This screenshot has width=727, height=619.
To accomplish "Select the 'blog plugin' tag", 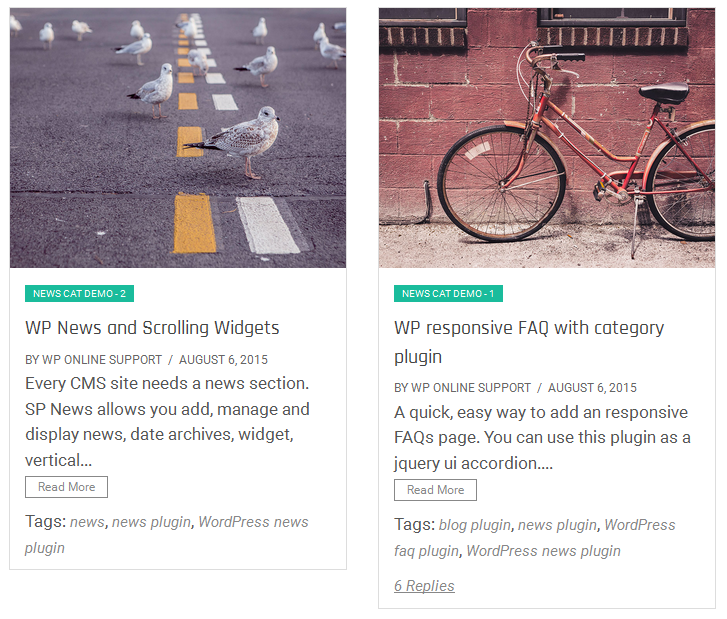I will pyautogui.click(x=474, y=525).
